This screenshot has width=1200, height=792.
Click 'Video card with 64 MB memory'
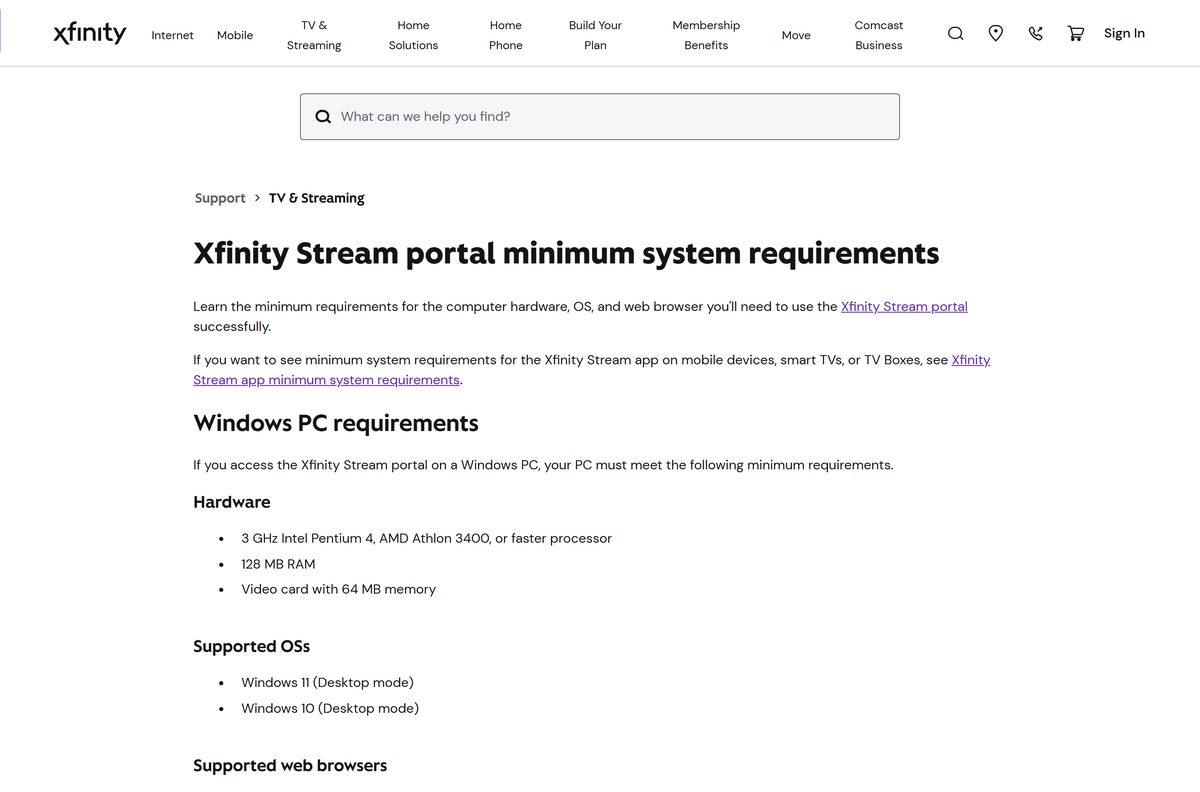click(x=338, y=590)
